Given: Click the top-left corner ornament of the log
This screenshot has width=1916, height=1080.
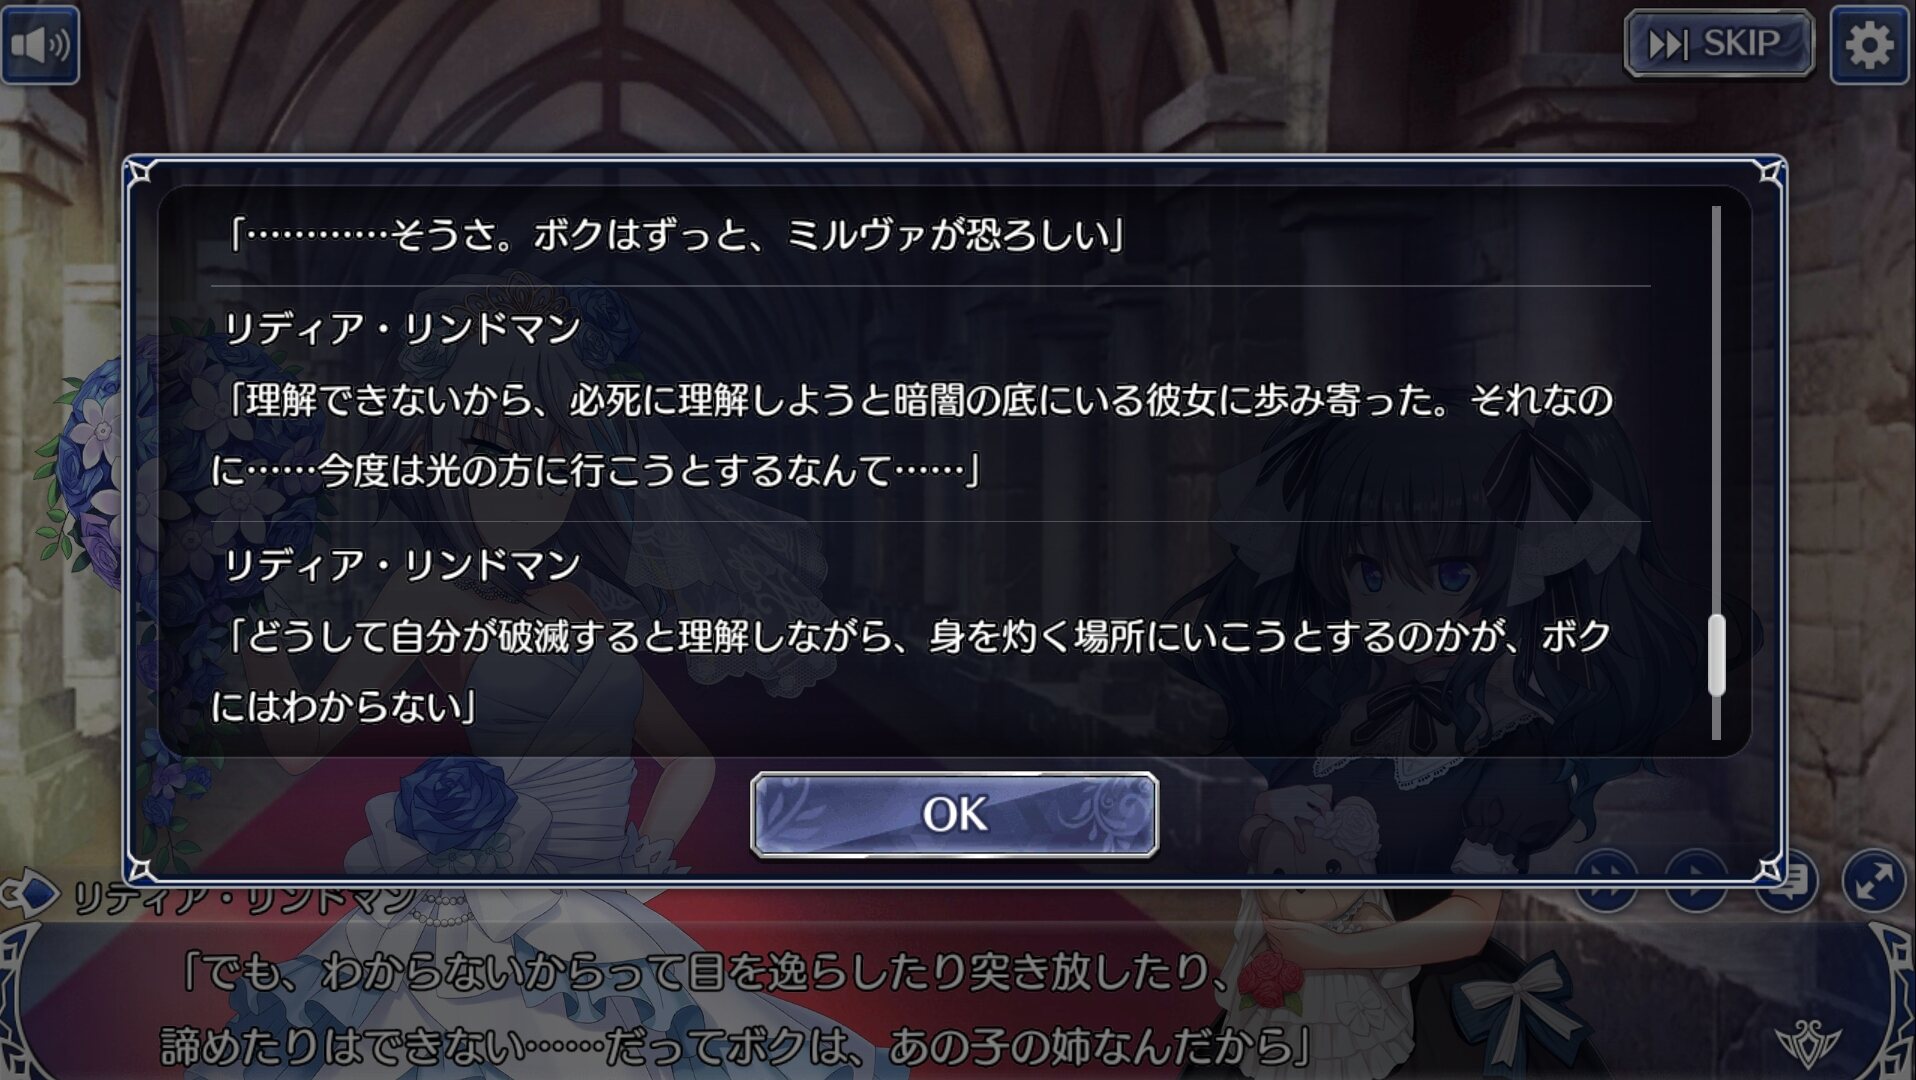Looking at the screenshot, I should tap(141, 173).
